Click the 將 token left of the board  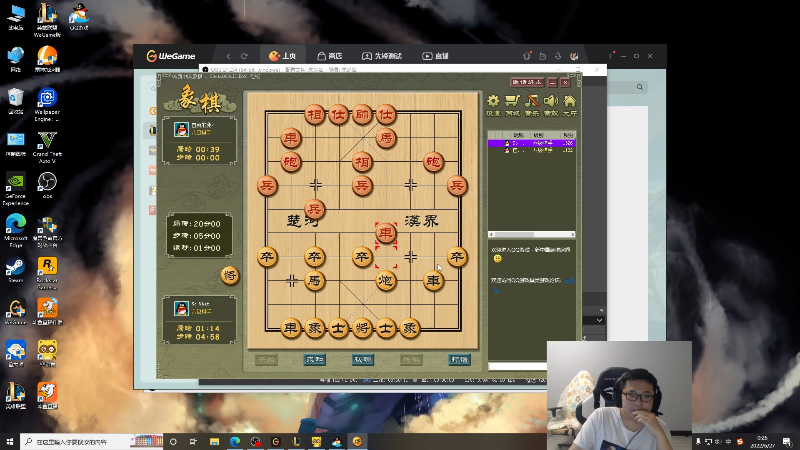pyautogui.click(x=230, y=276)
